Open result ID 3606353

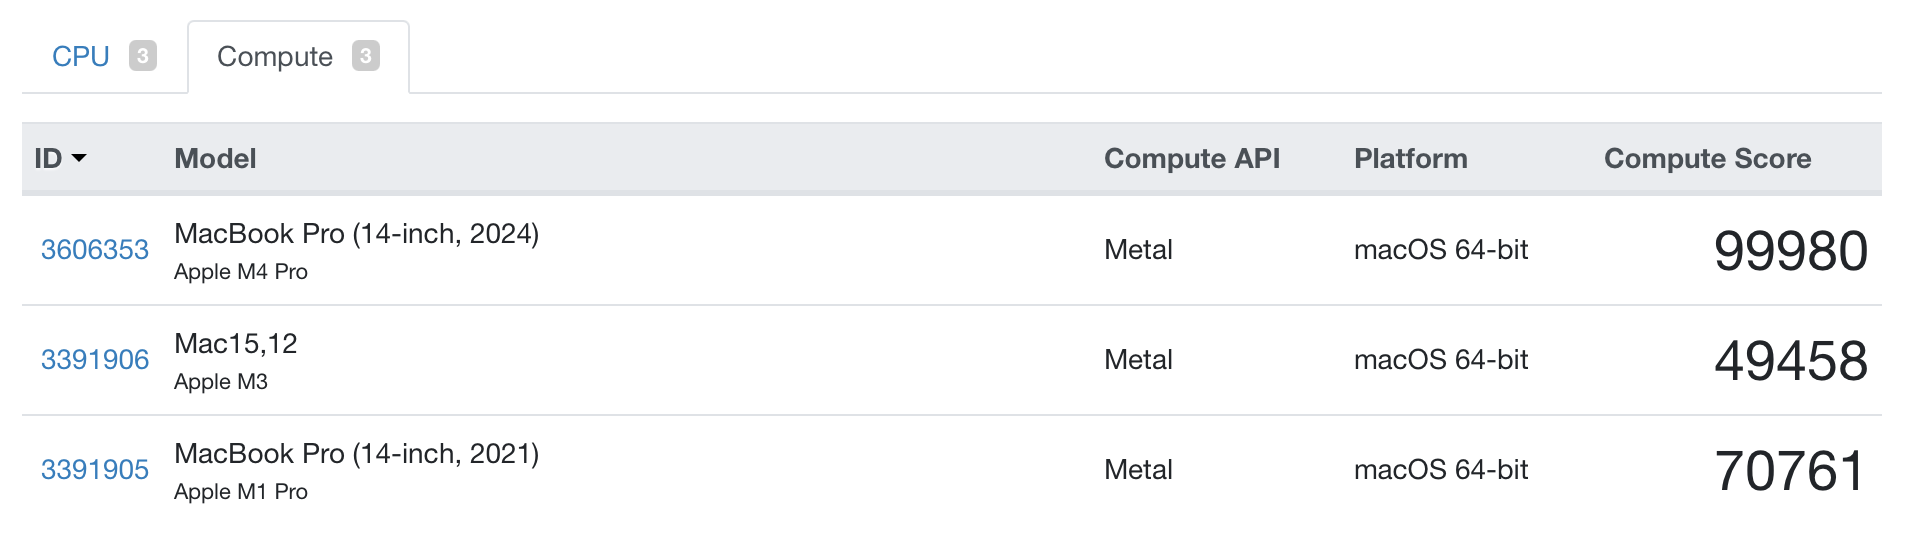[95, 250]
